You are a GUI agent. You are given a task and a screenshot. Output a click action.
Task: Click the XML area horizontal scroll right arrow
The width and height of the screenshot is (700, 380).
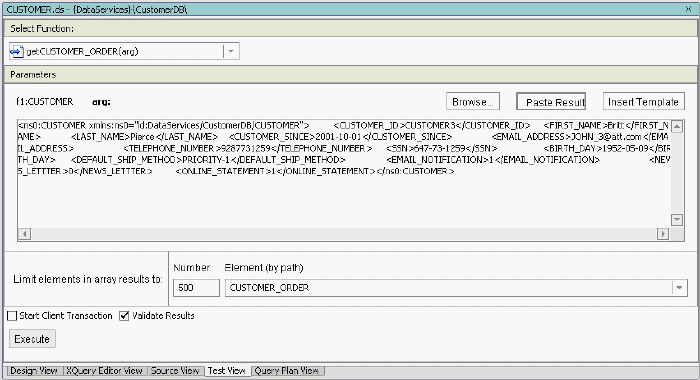click(x=662, y=234)
